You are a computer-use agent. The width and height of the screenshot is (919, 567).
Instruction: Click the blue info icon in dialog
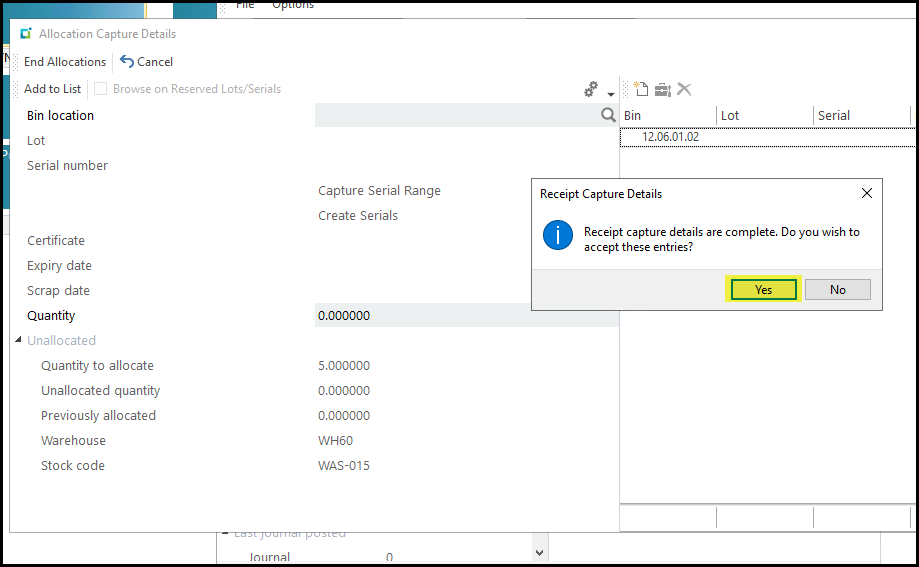pyautogui.click(x=556, y=236)
